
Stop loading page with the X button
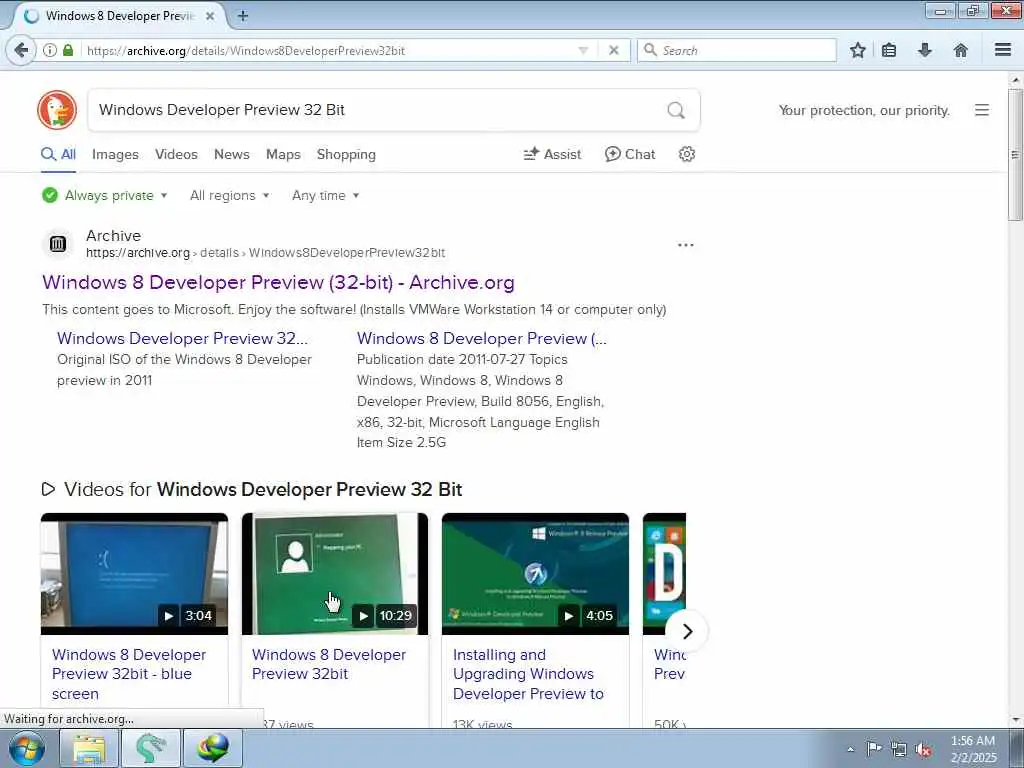coord(613,50)
